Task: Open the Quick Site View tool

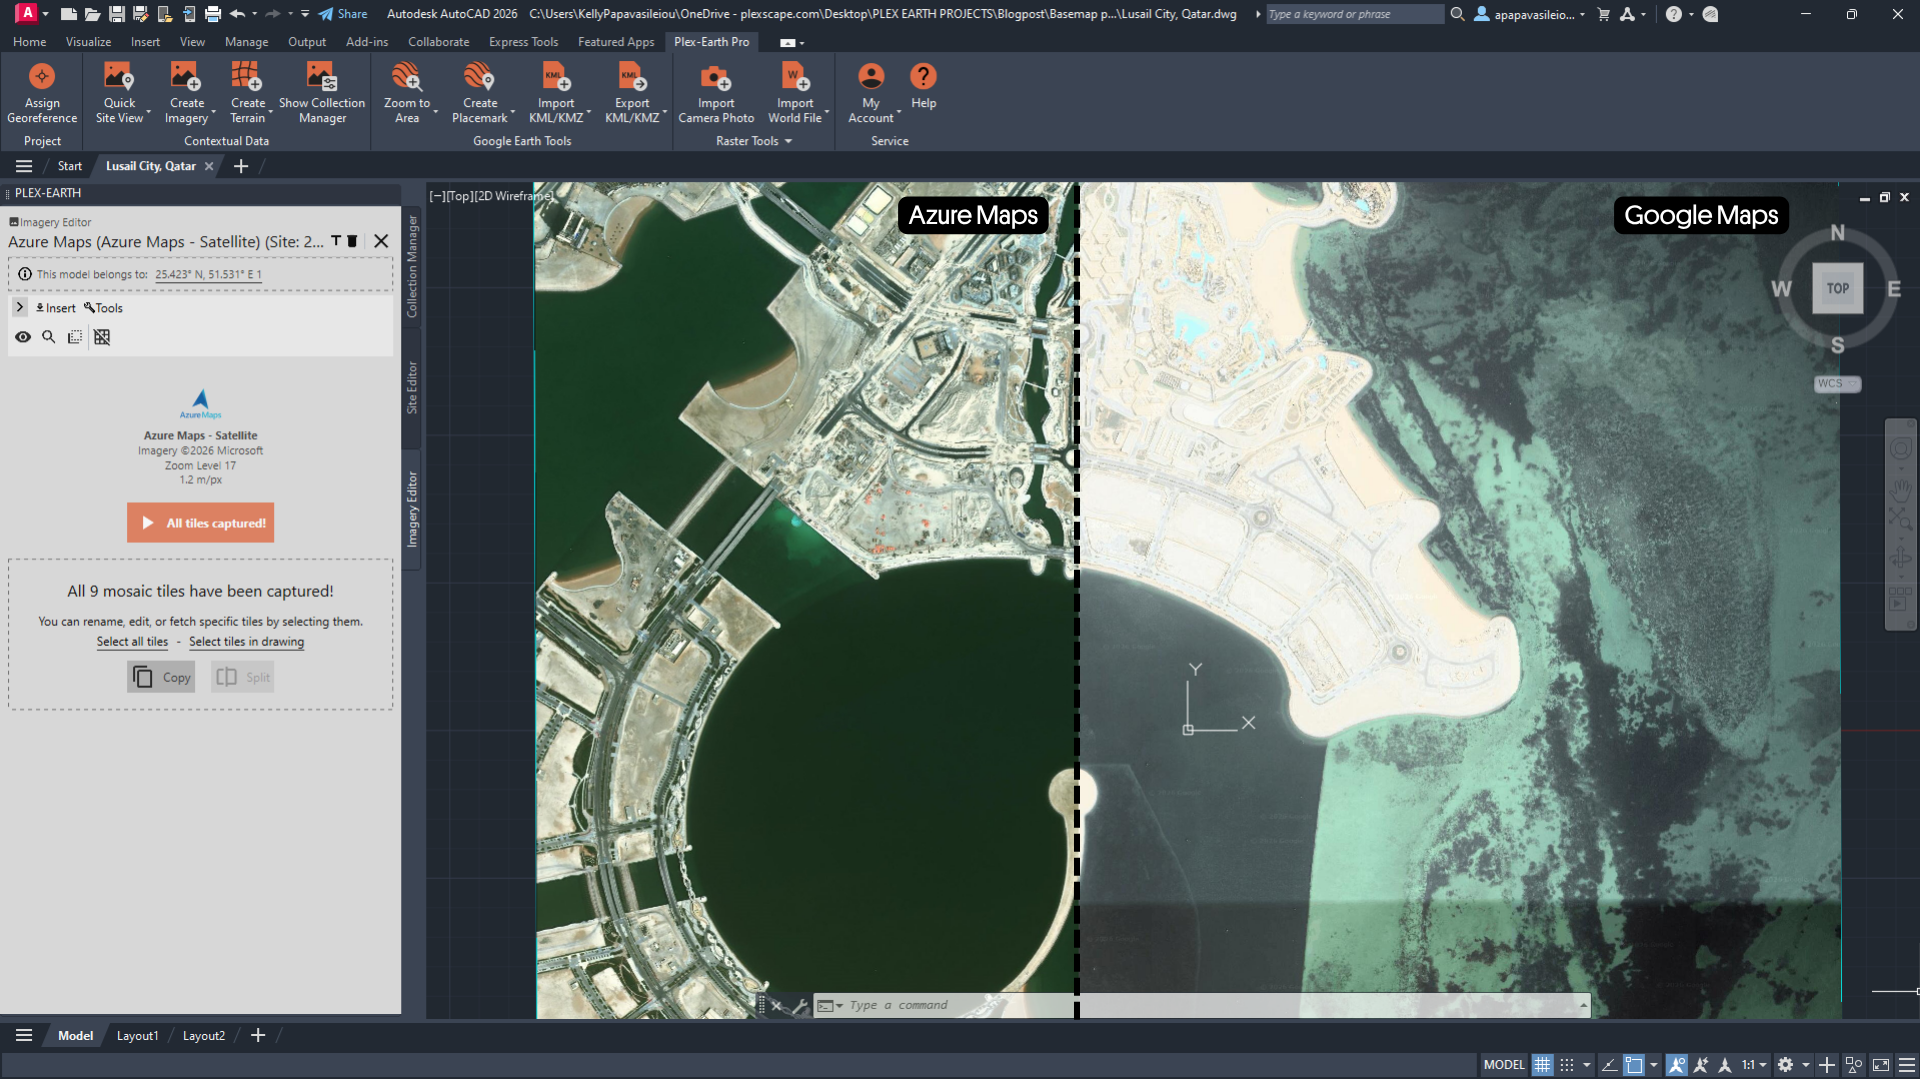Action: (119, 93)
